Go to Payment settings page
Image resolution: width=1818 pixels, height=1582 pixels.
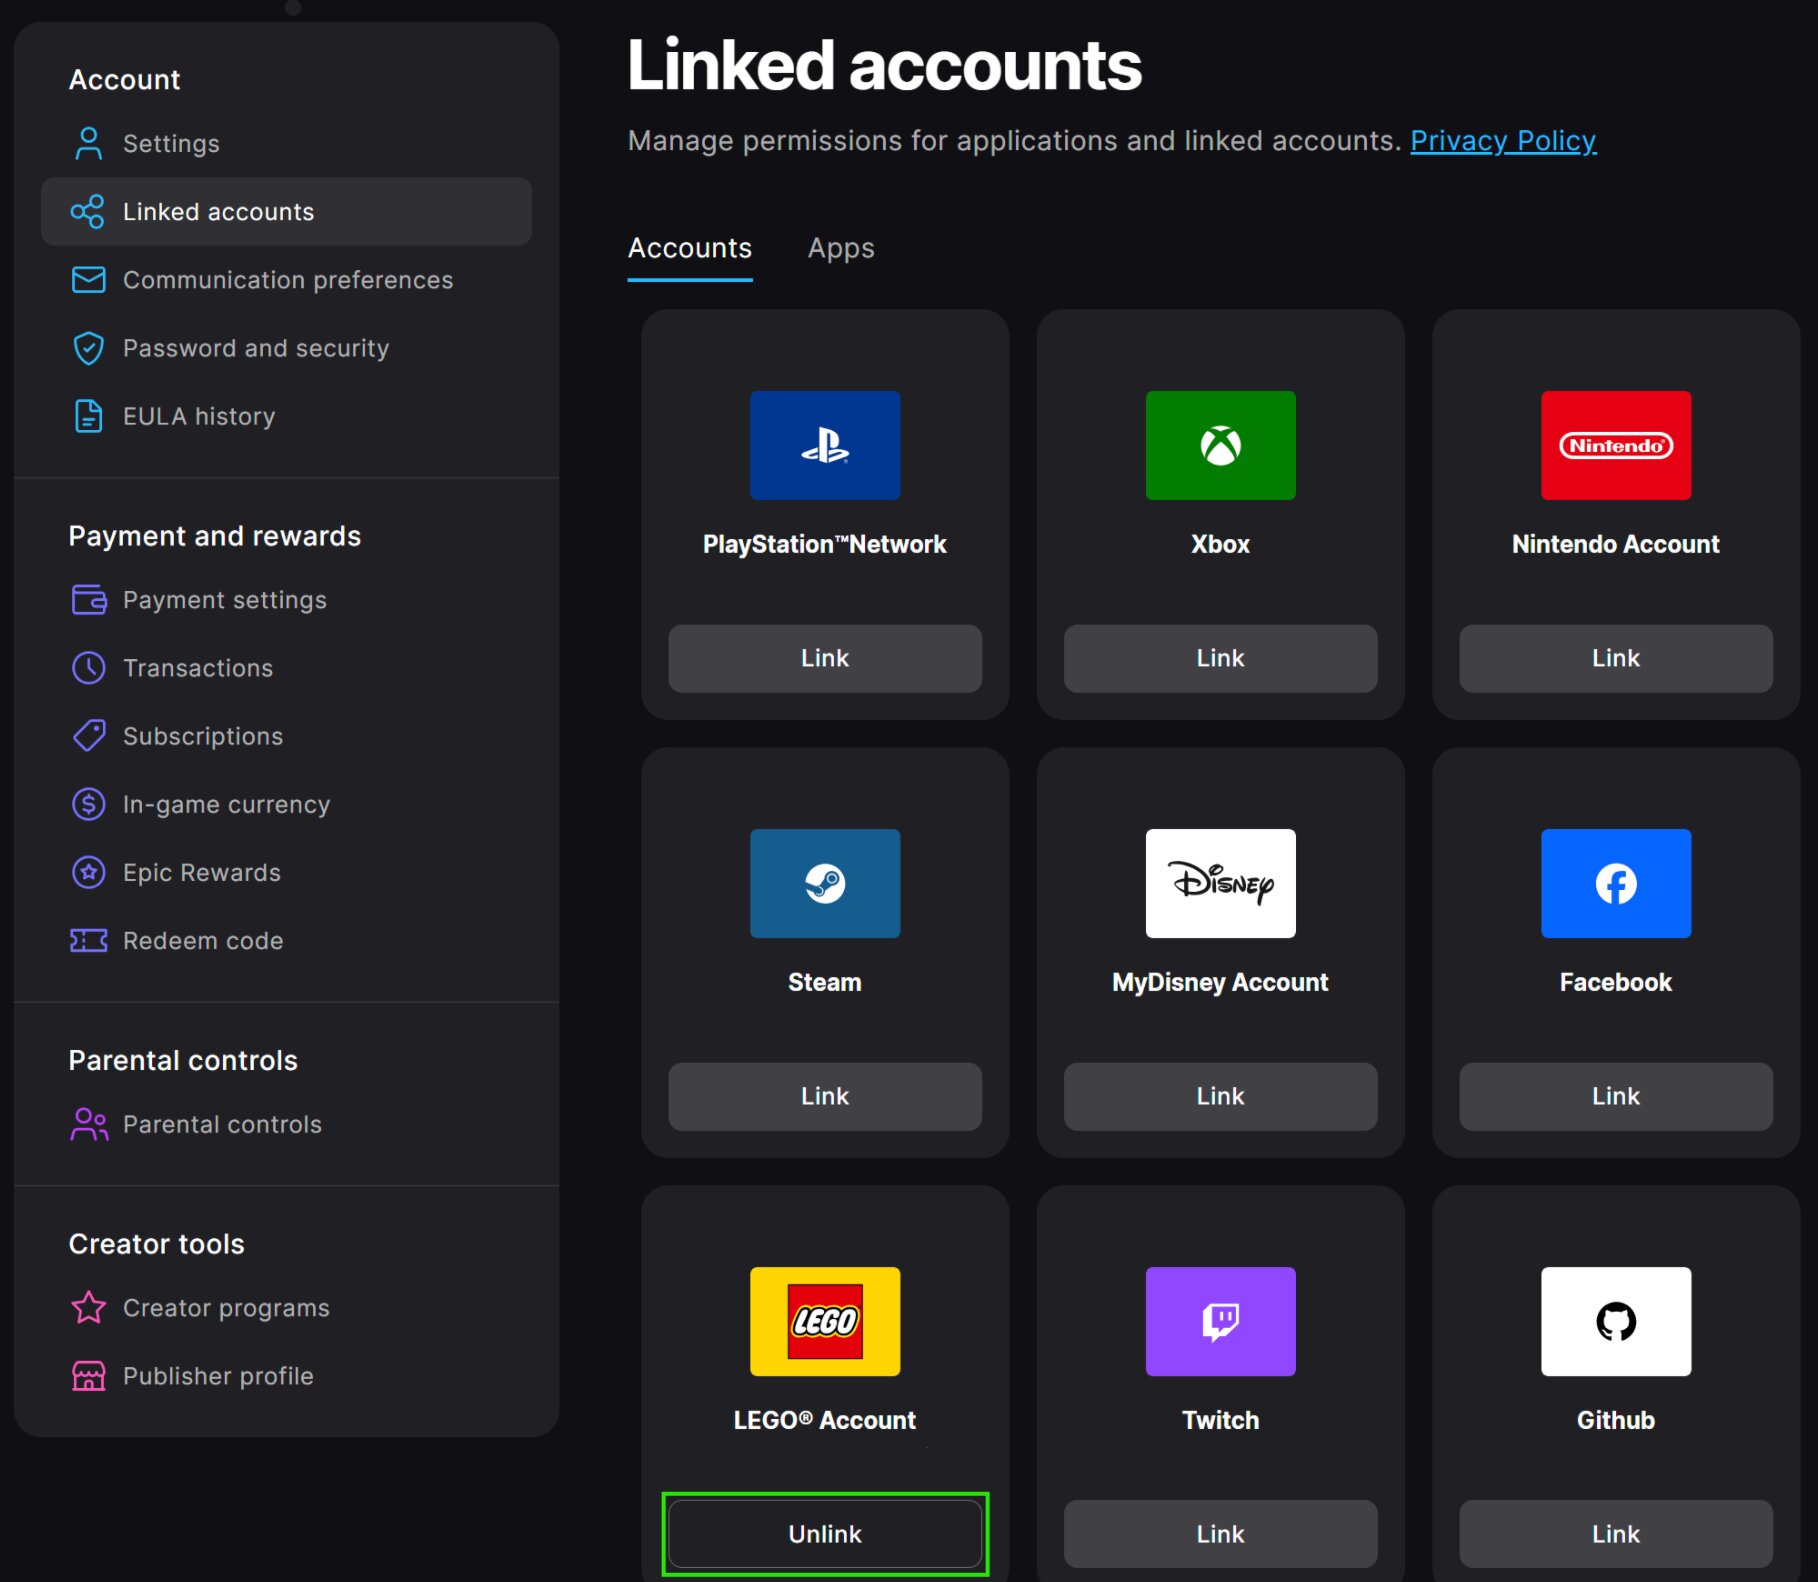(x=224, y=600)
